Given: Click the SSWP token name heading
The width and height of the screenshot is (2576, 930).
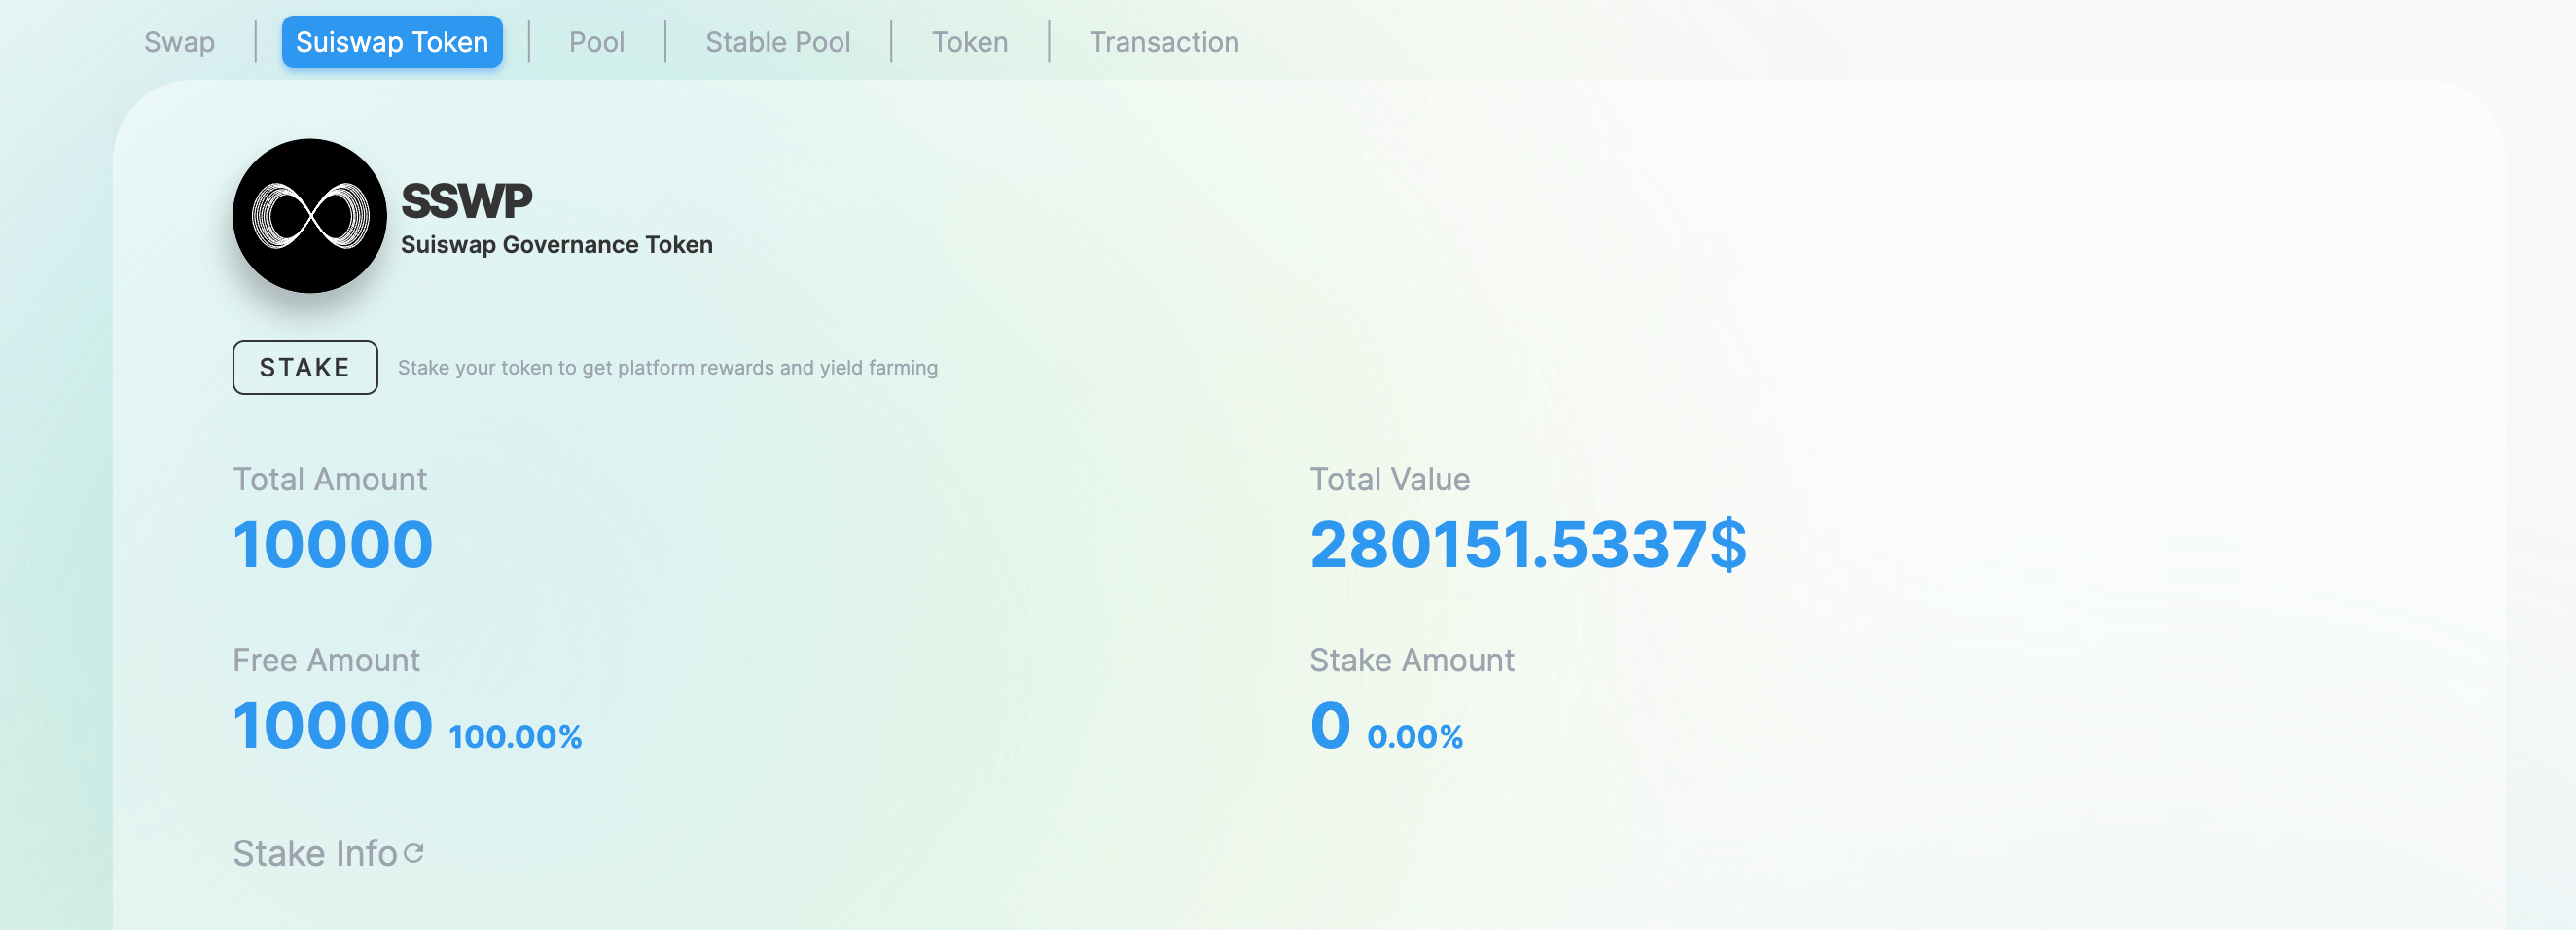Looking at the screenshot, I should 466,201.
